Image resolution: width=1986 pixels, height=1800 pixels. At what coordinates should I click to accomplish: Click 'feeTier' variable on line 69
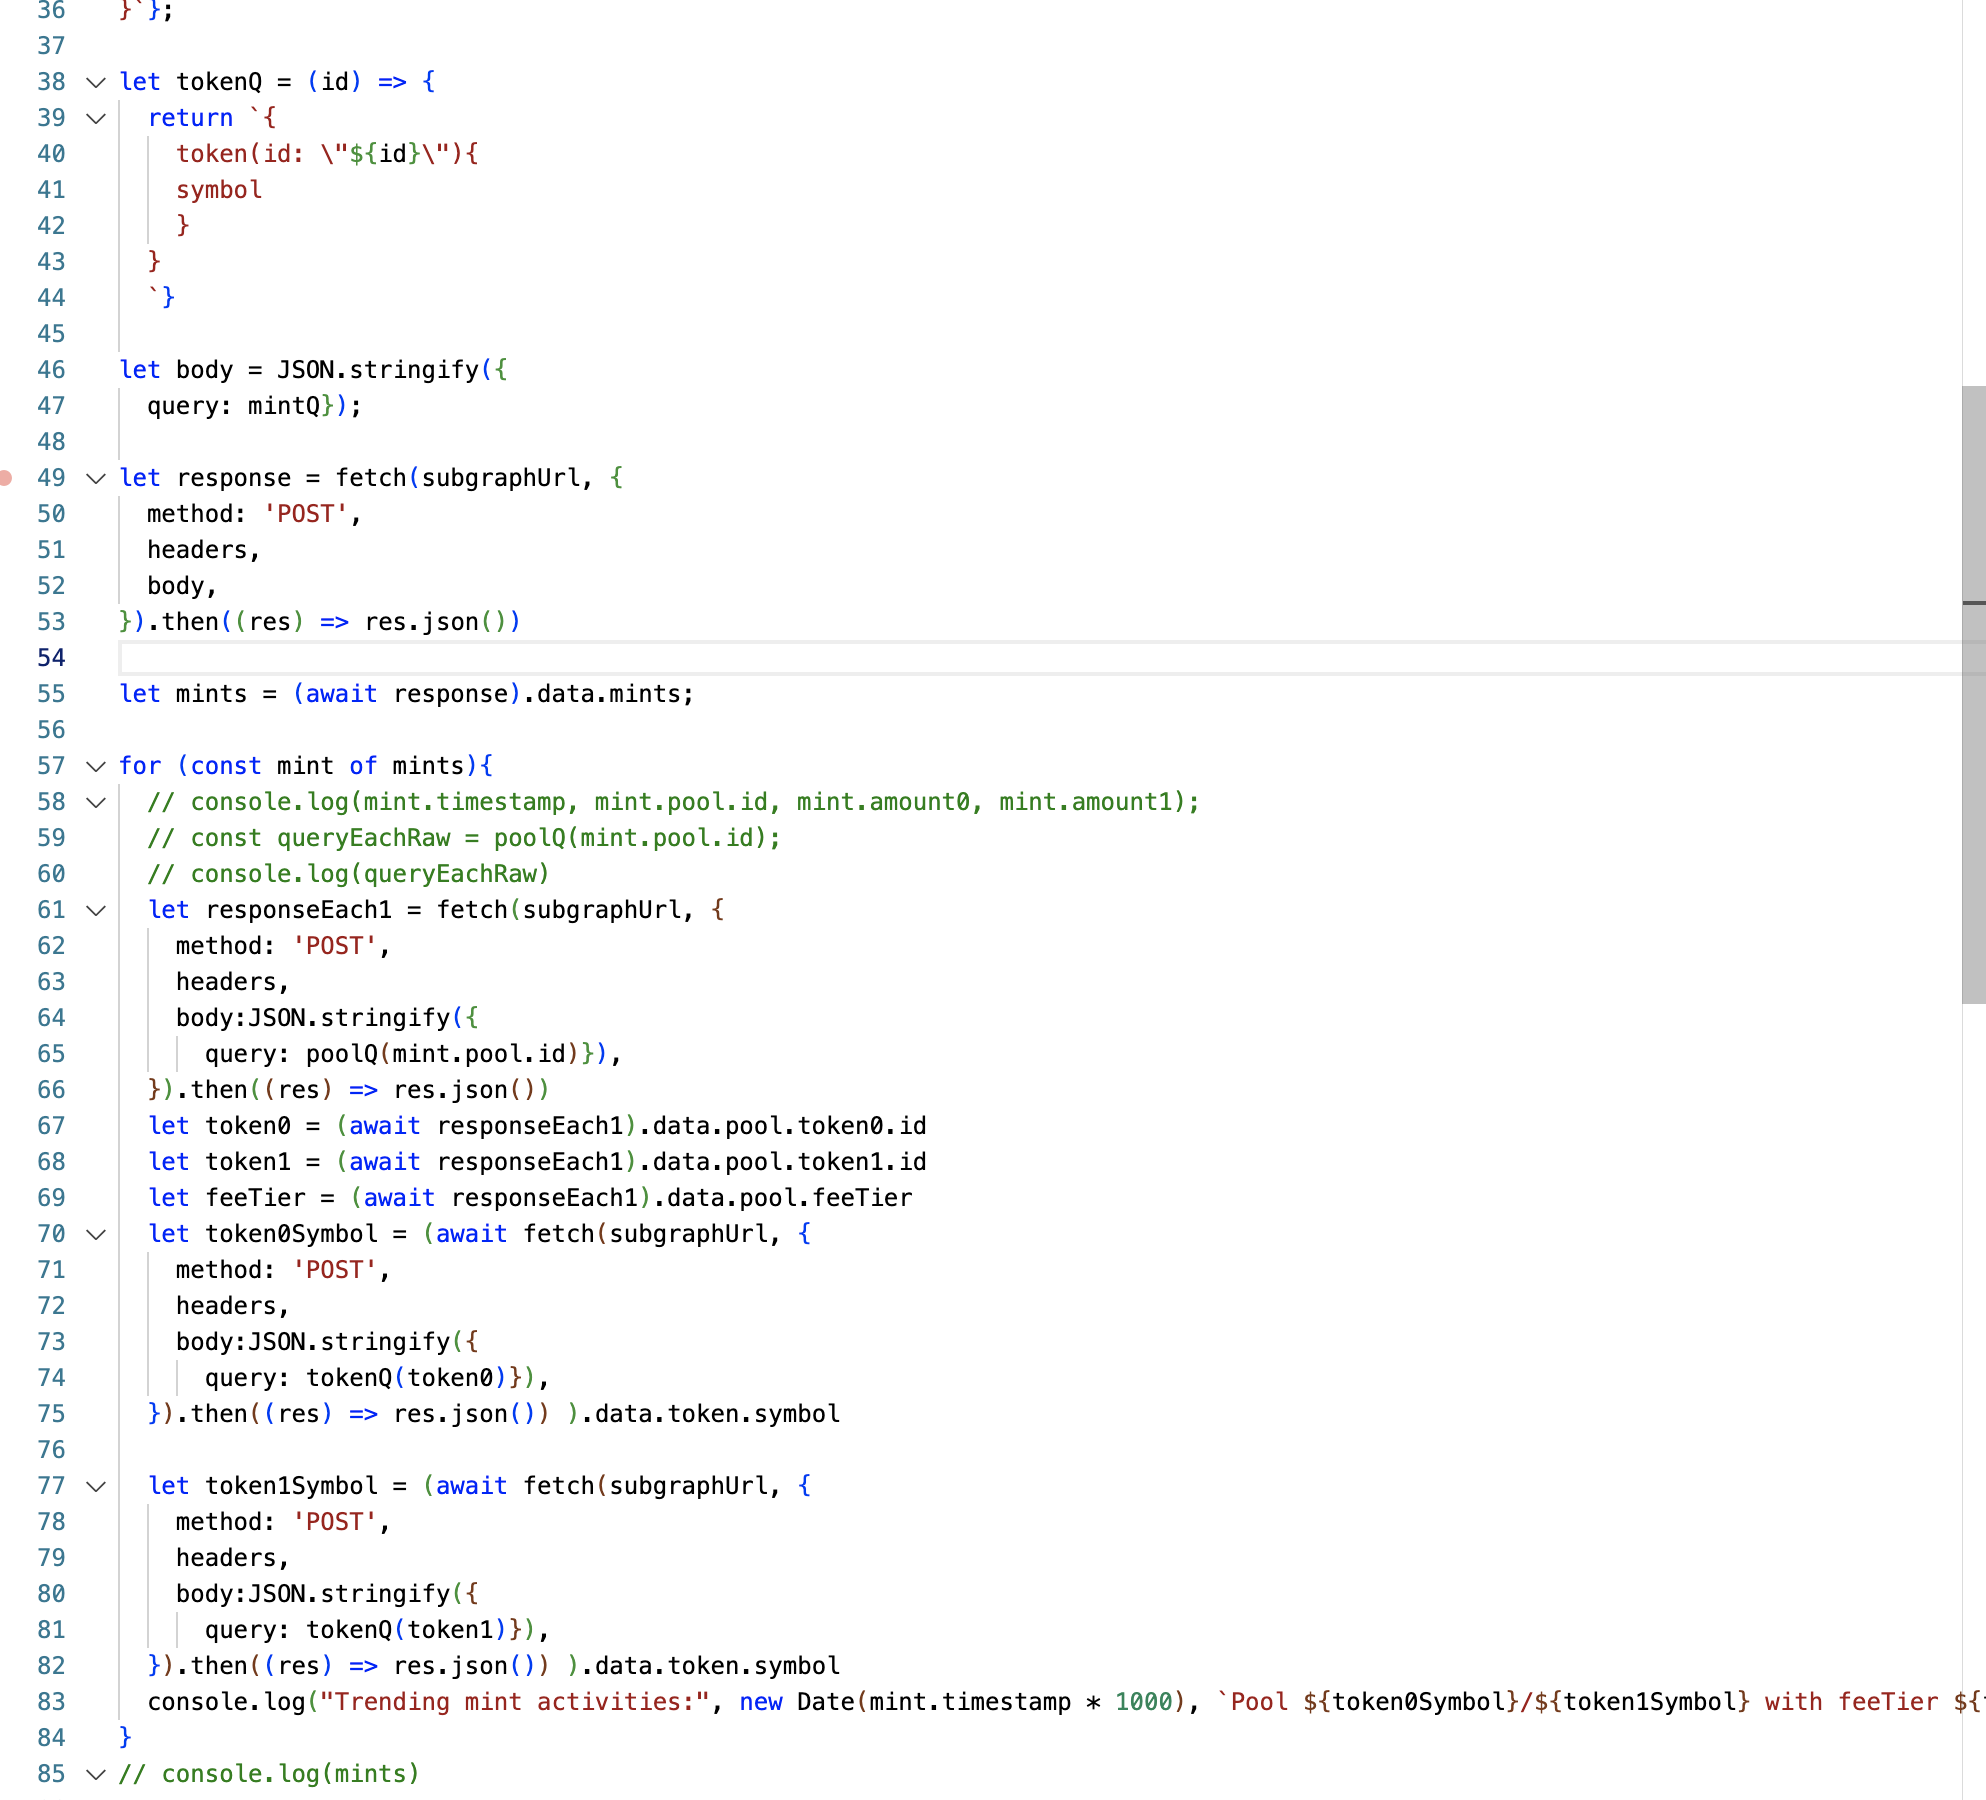(256, 1198)
